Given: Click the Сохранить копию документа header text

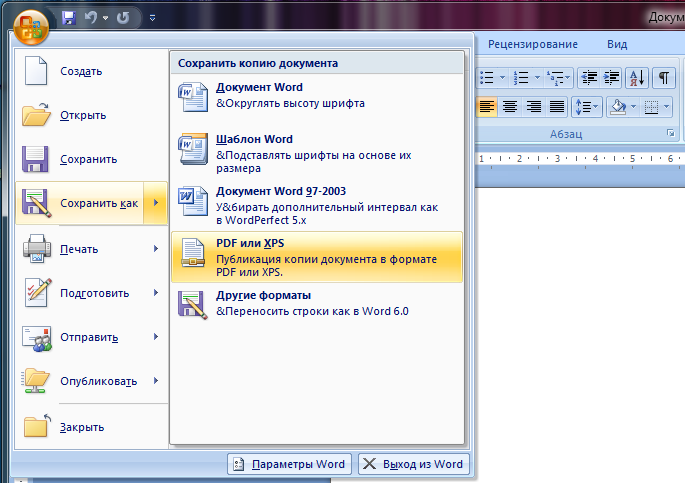Looking at the screenshot, I should (x=258, y=63).
